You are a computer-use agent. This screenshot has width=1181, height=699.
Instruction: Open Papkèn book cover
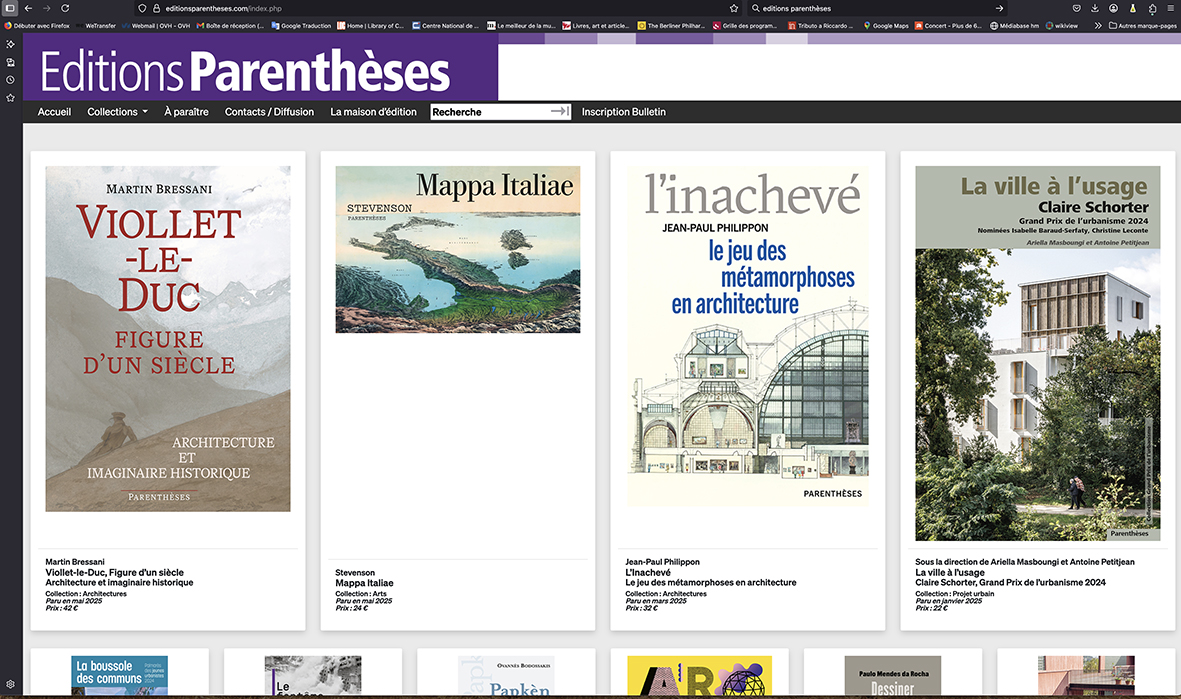(506, 675)
